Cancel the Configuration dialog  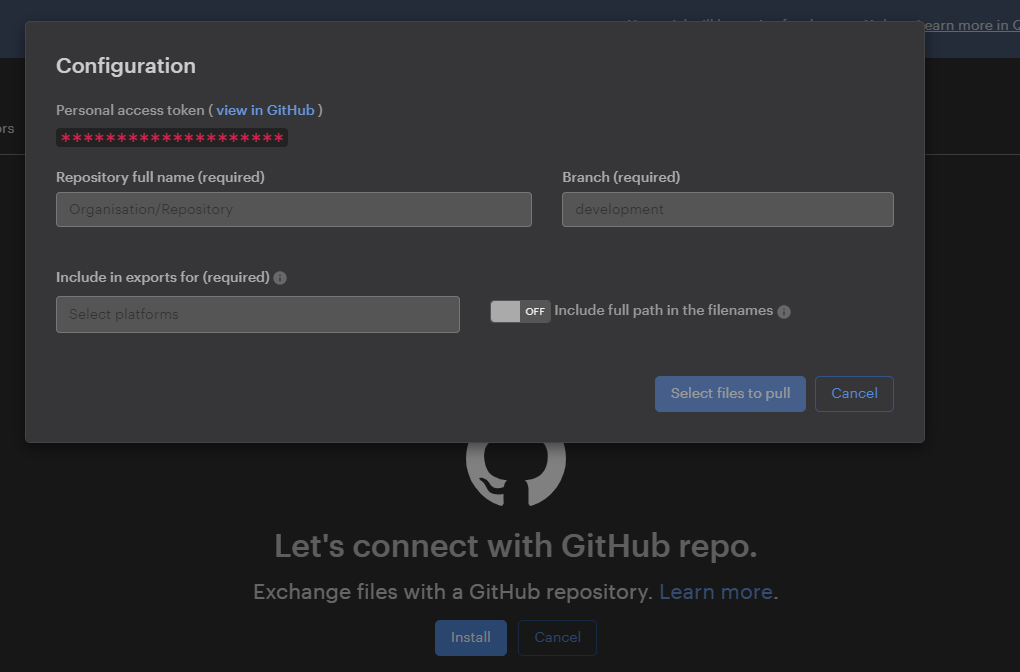click(854, 394)
